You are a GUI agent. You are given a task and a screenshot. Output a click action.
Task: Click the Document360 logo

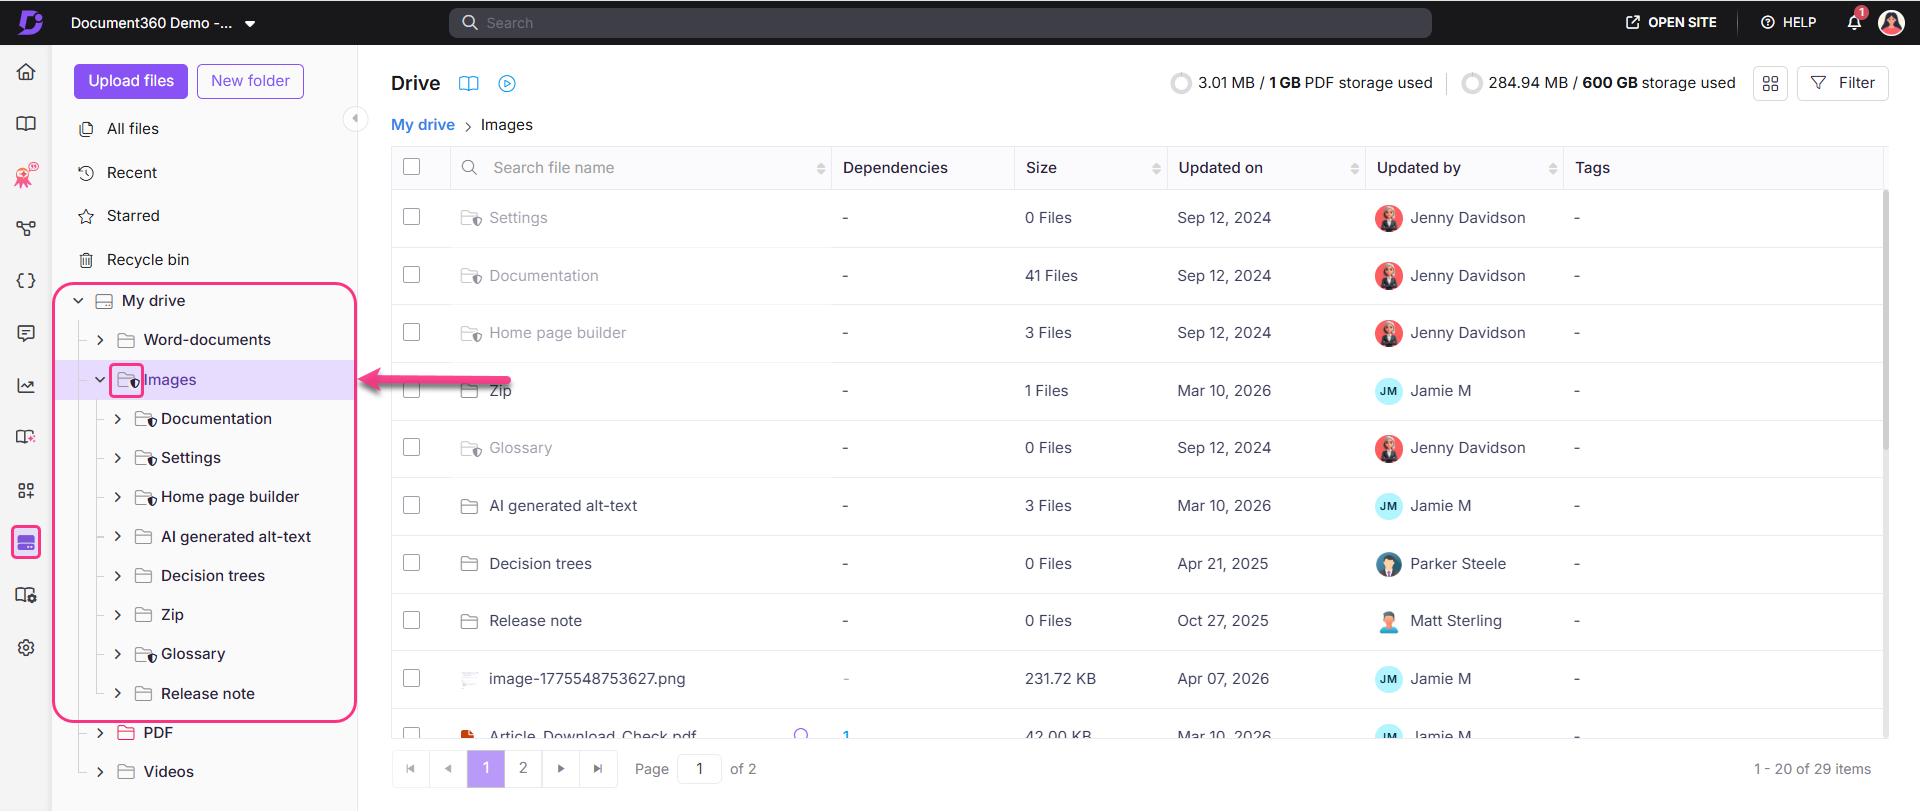pos(31,22)
